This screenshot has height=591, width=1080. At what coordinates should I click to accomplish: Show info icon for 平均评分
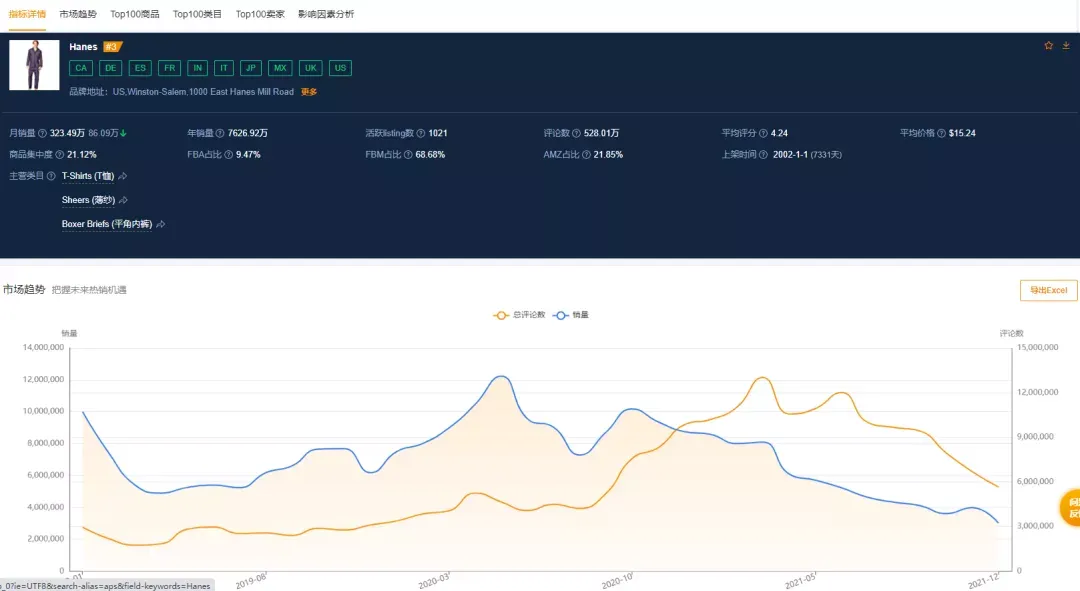pos(763,133)
